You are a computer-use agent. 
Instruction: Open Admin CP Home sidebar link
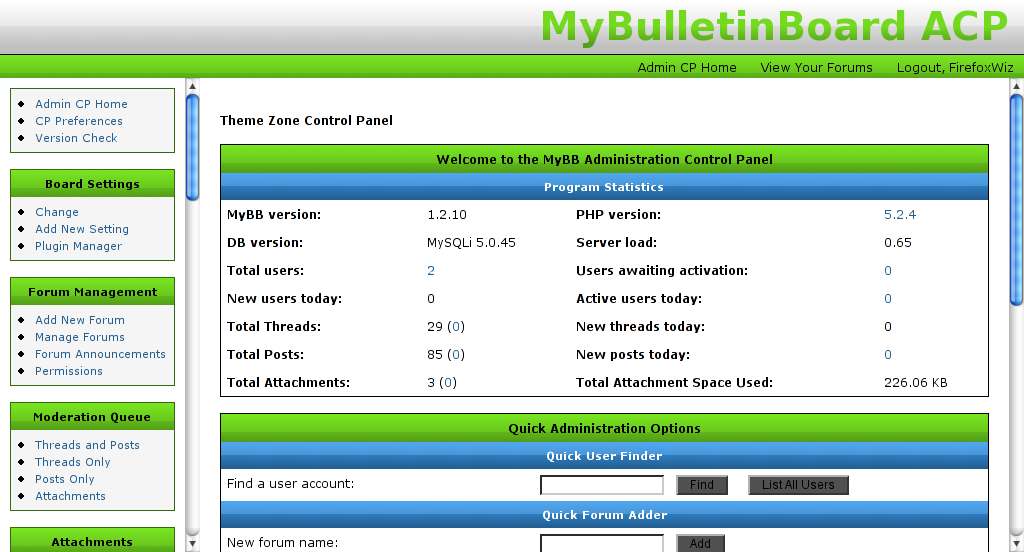point(81,104)
